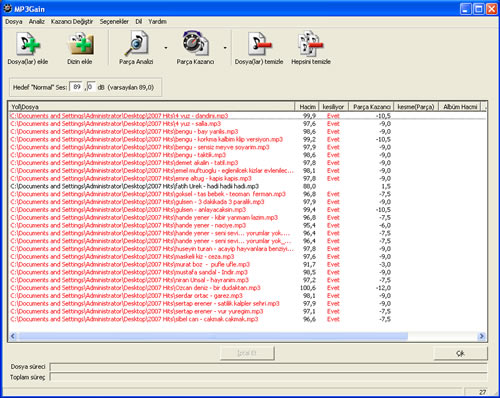
Task: Select the row 'bengu - sensiz meyve soyarim.mp3'
Action: pos(247,147)
